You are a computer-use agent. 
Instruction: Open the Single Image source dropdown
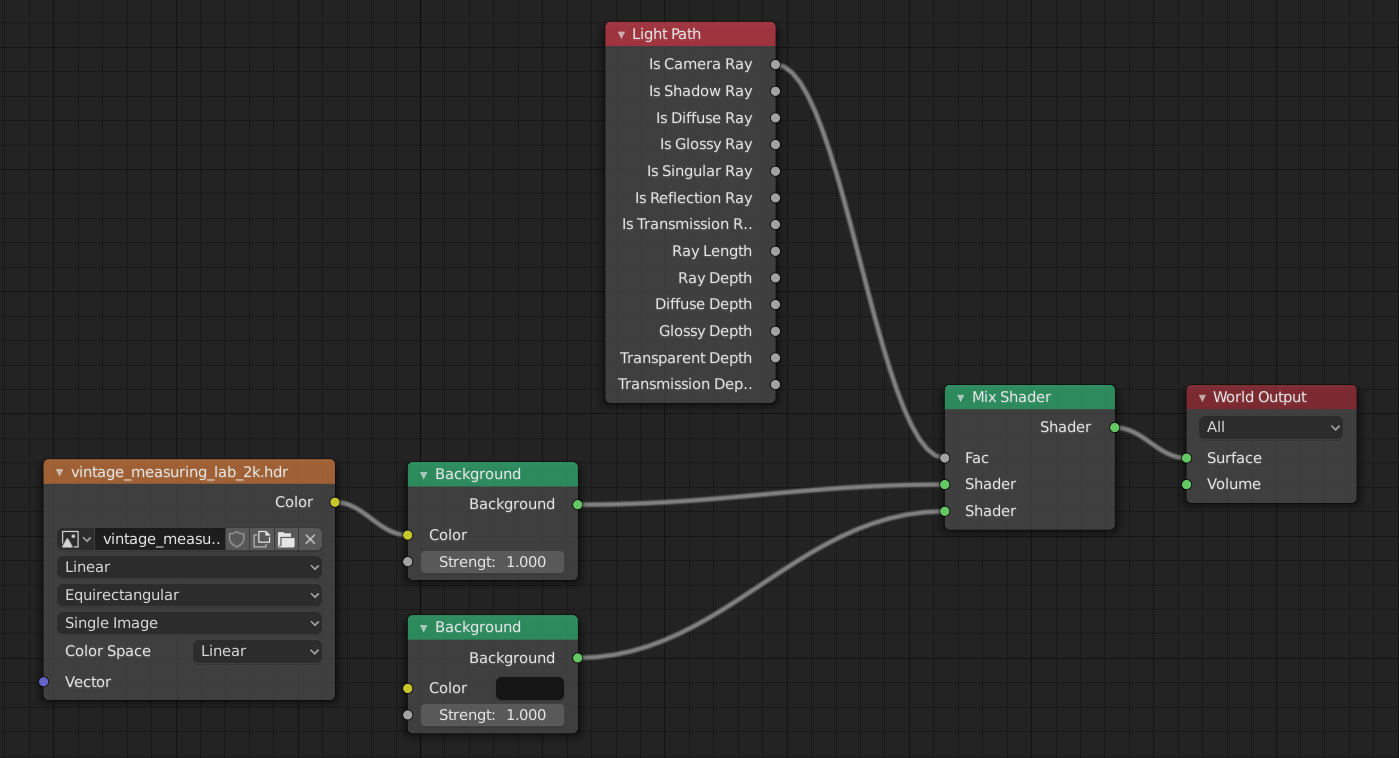(189, 623)
